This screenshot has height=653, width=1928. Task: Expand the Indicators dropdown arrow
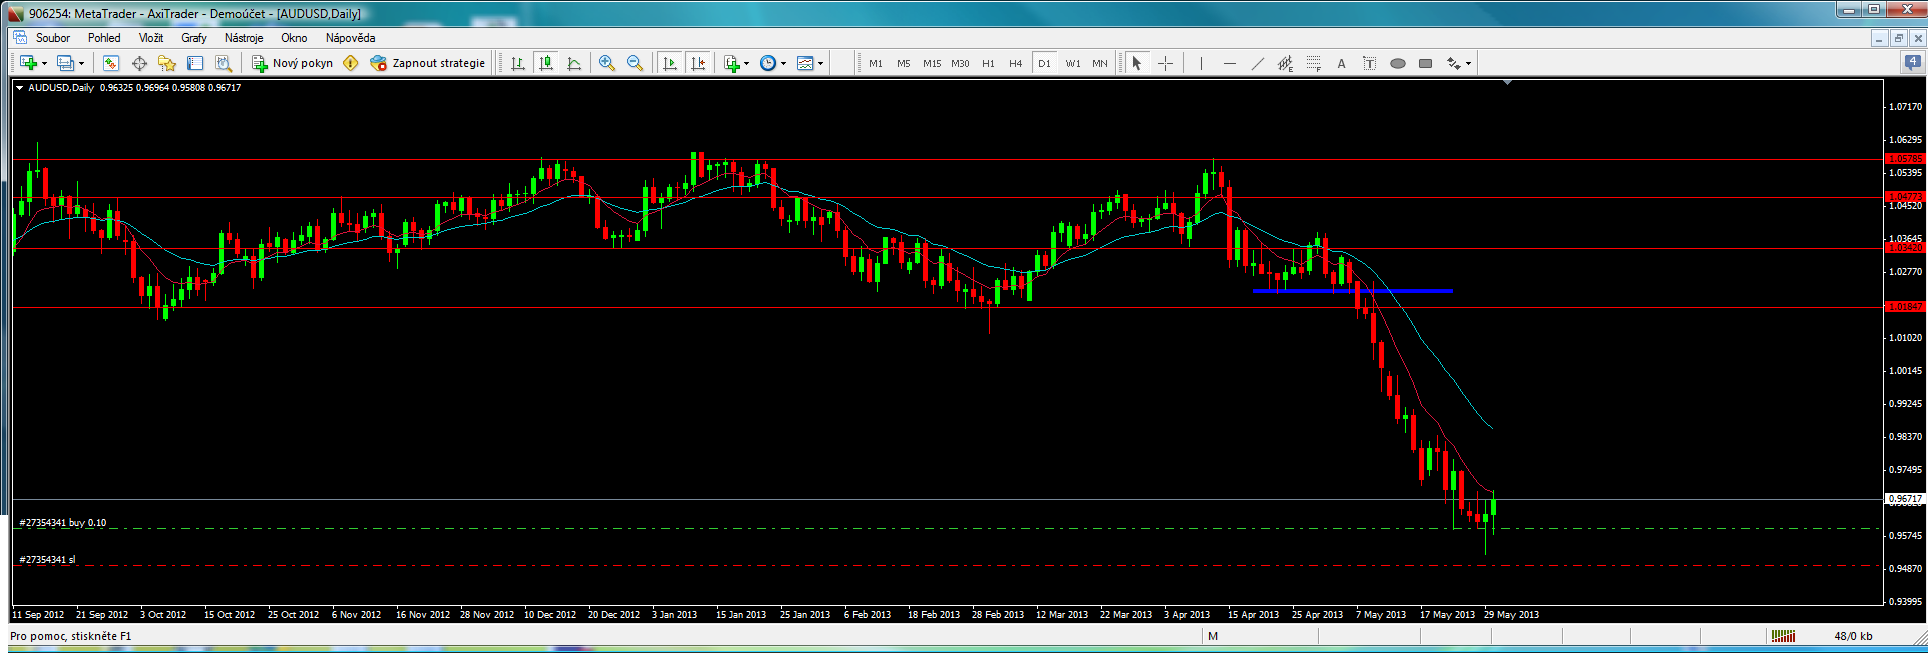746,63
